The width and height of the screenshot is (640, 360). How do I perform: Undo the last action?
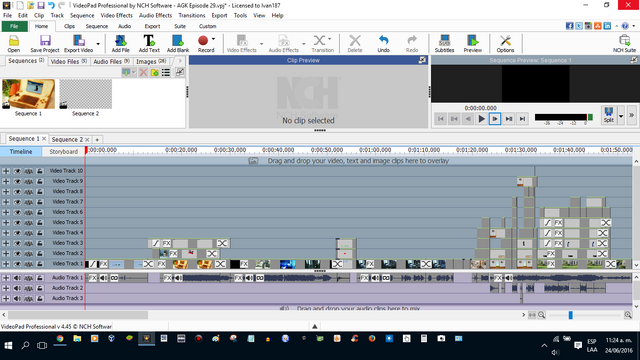coord(383,44)
